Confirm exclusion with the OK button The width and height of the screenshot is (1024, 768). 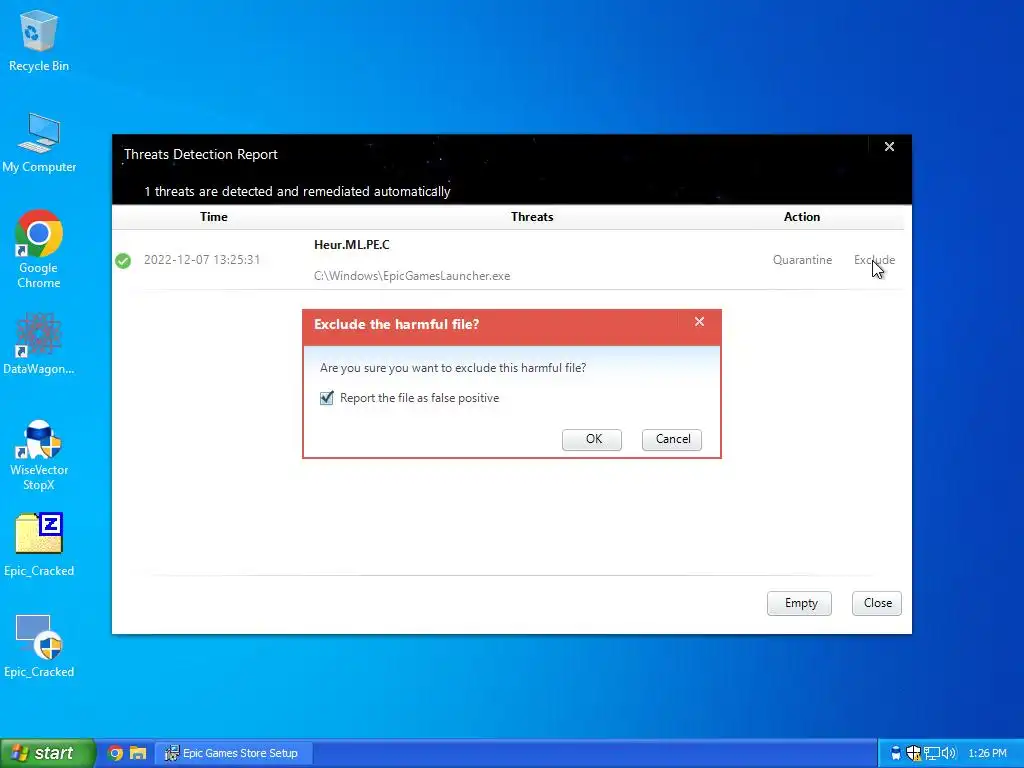point(592,440)
